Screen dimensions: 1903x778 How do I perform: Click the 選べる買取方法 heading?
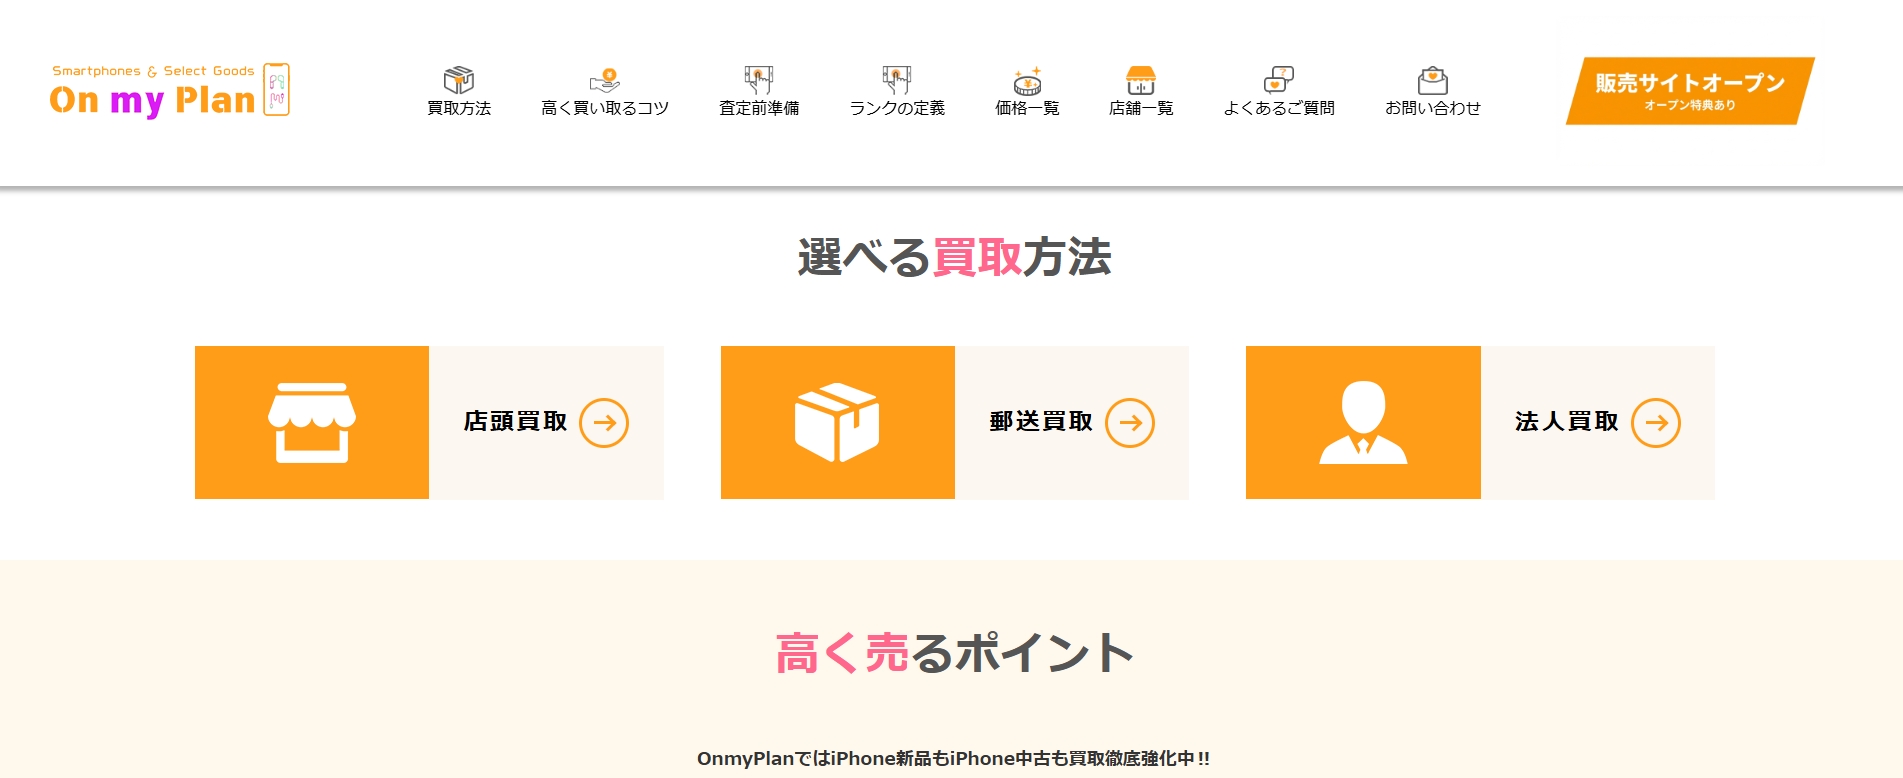[954, 257]
